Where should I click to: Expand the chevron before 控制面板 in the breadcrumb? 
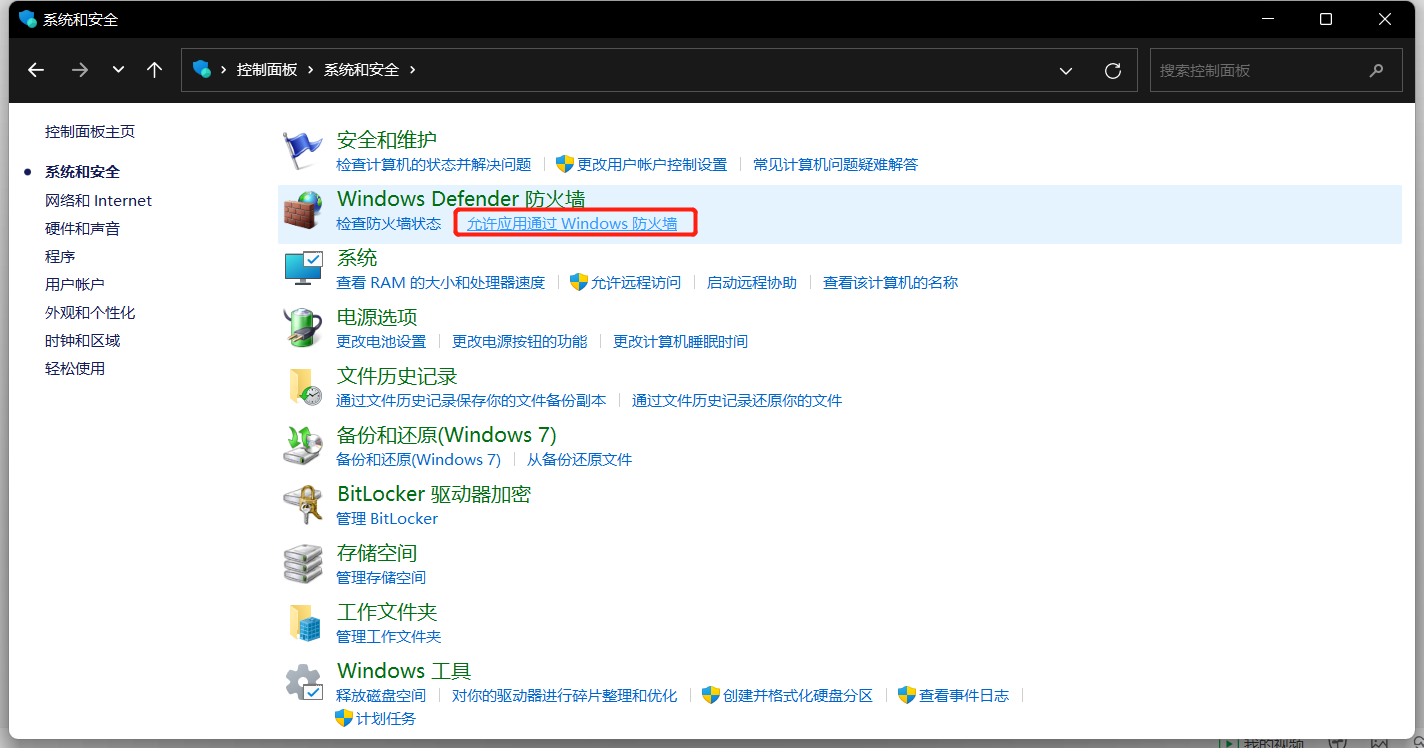pyautogui.click(x=224, y=70)
